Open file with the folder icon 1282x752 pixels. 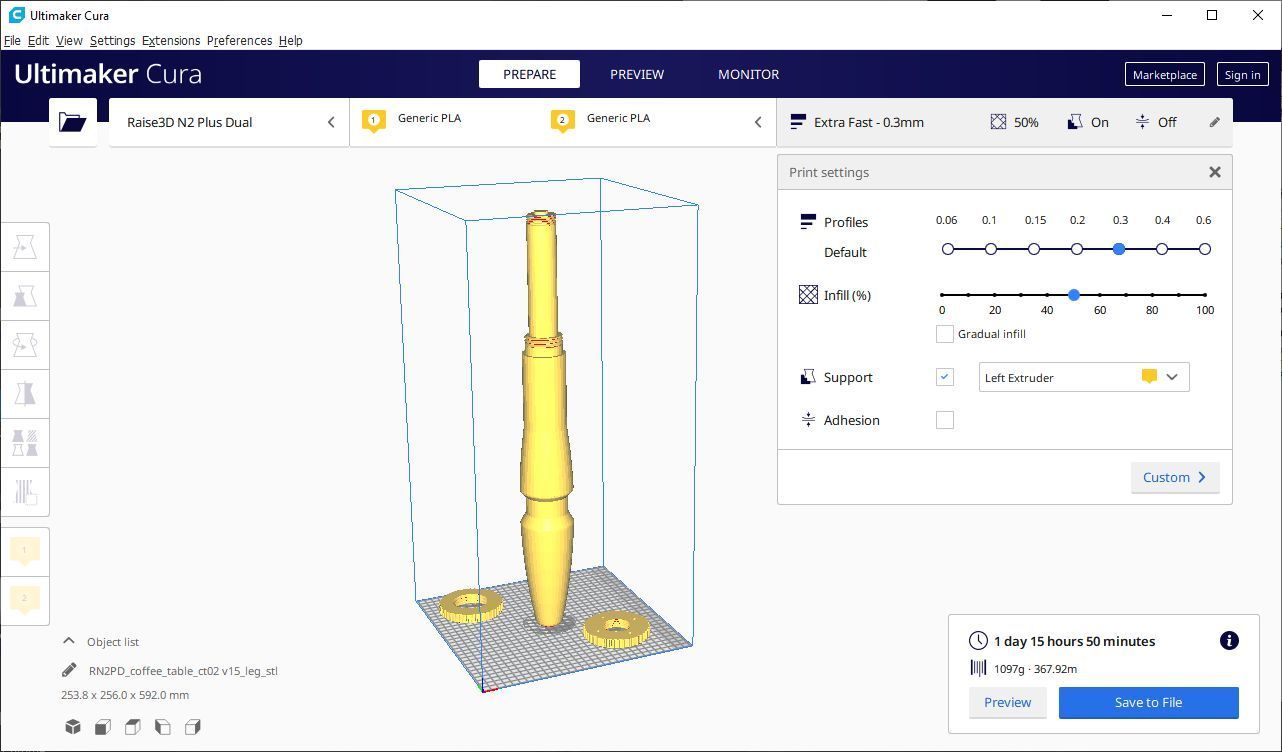tap(73, 122)
